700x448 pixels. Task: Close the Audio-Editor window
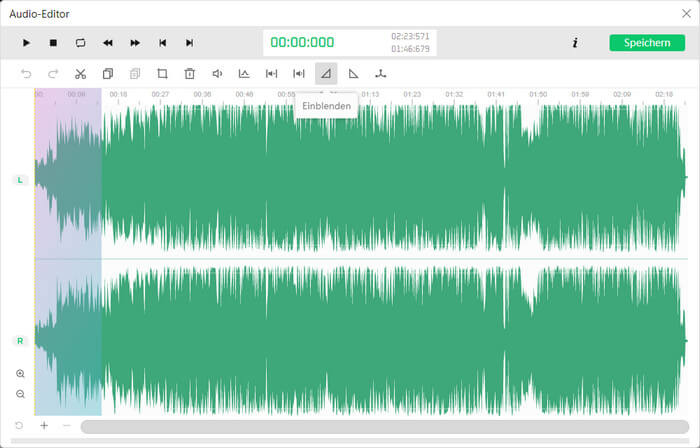tap(687, 14)
